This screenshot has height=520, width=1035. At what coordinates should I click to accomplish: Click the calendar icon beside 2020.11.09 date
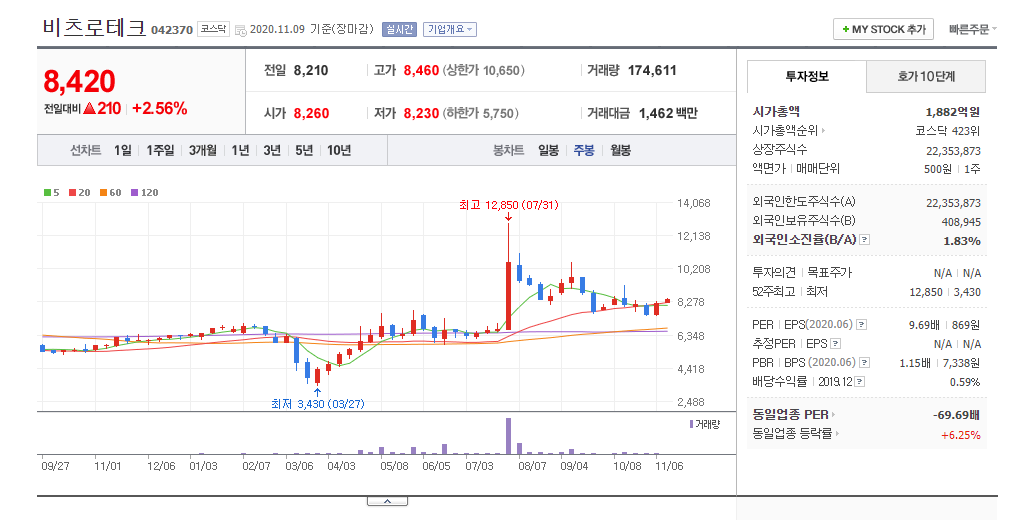[241, 30]
